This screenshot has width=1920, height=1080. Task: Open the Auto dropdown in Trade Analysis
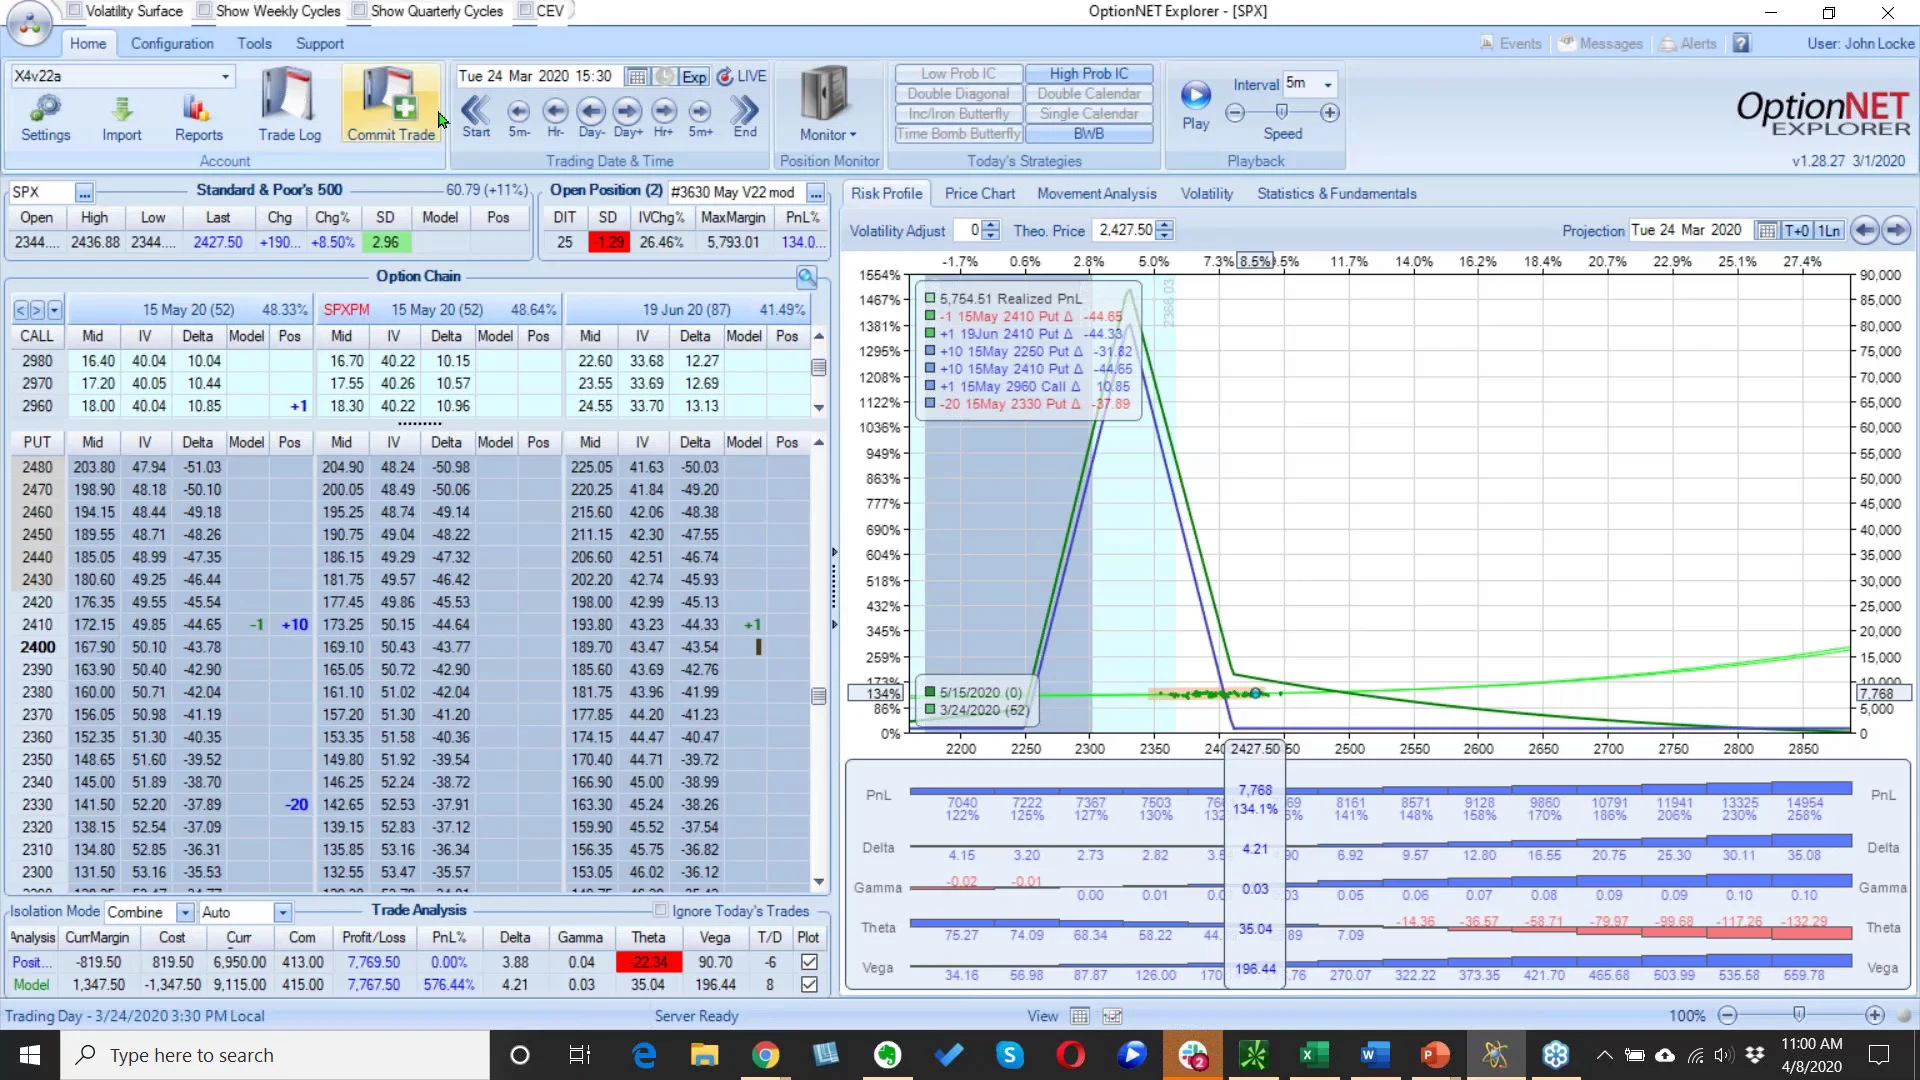point(283,912)
